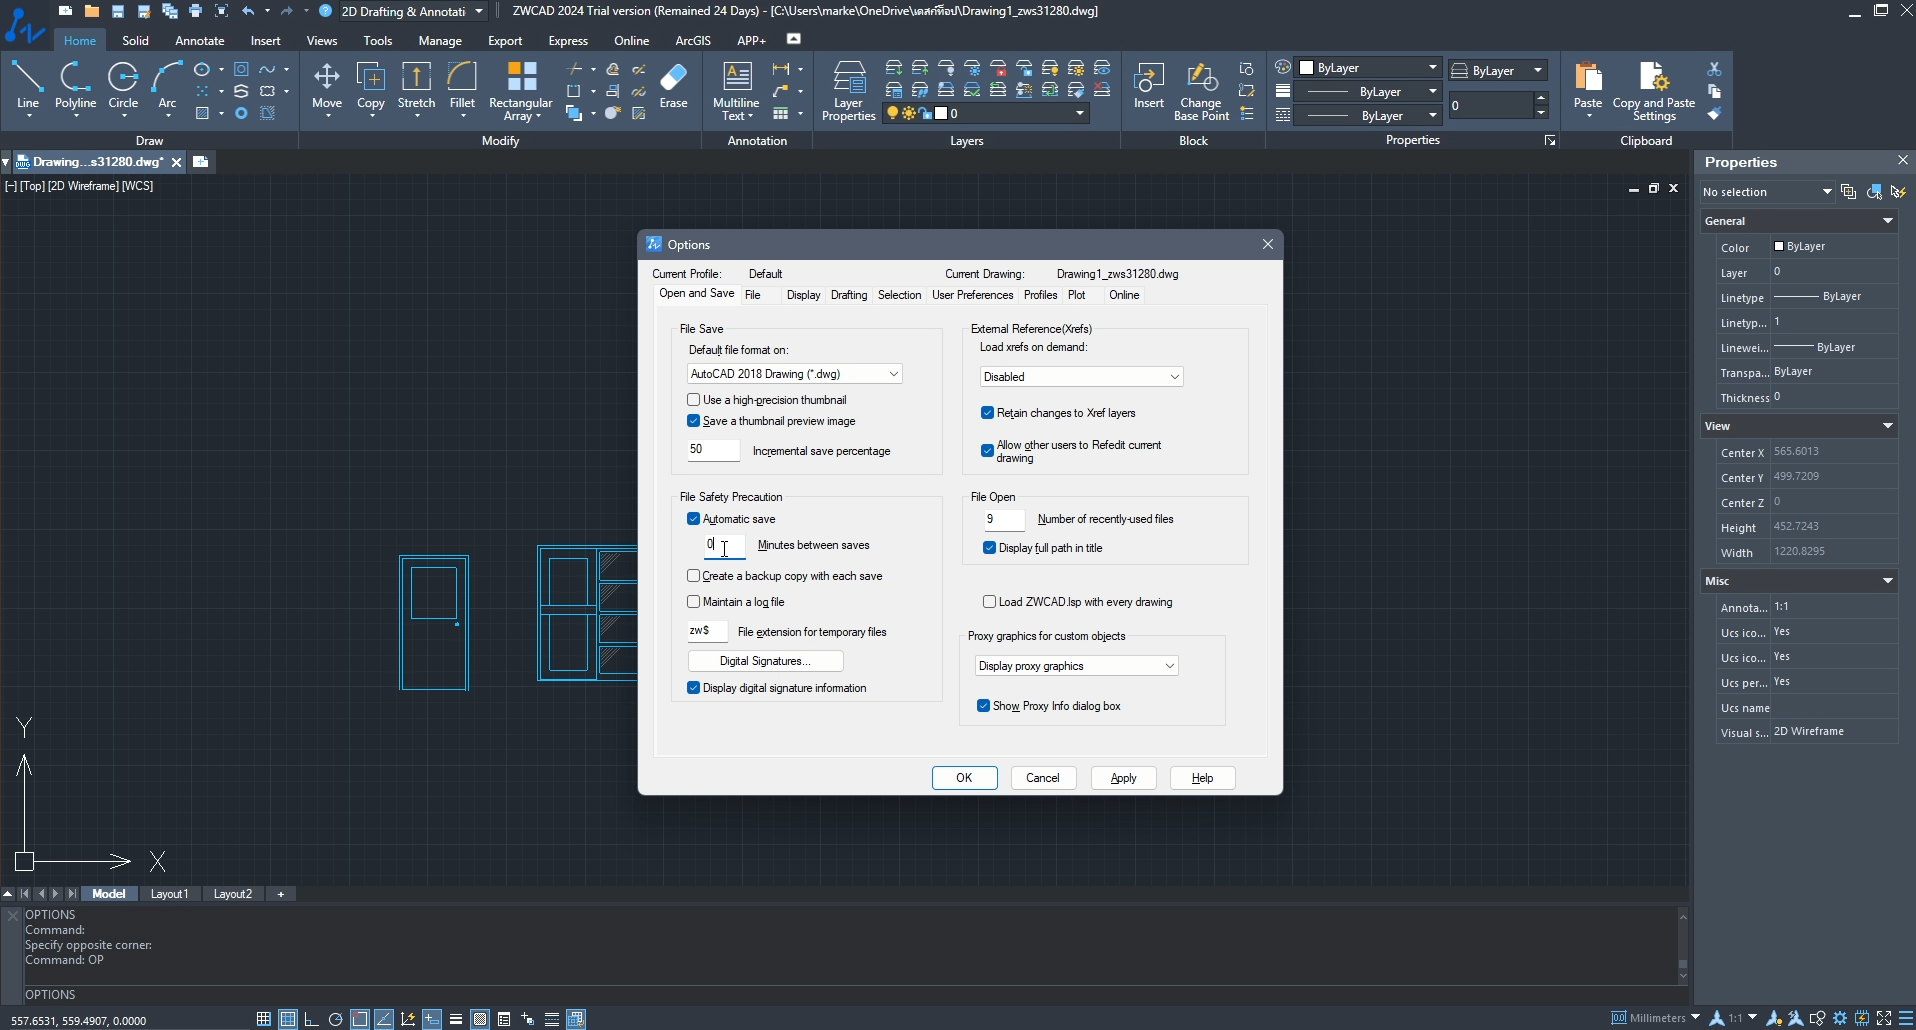Open Display proxy graphics dropdown

click(1077, 666)
